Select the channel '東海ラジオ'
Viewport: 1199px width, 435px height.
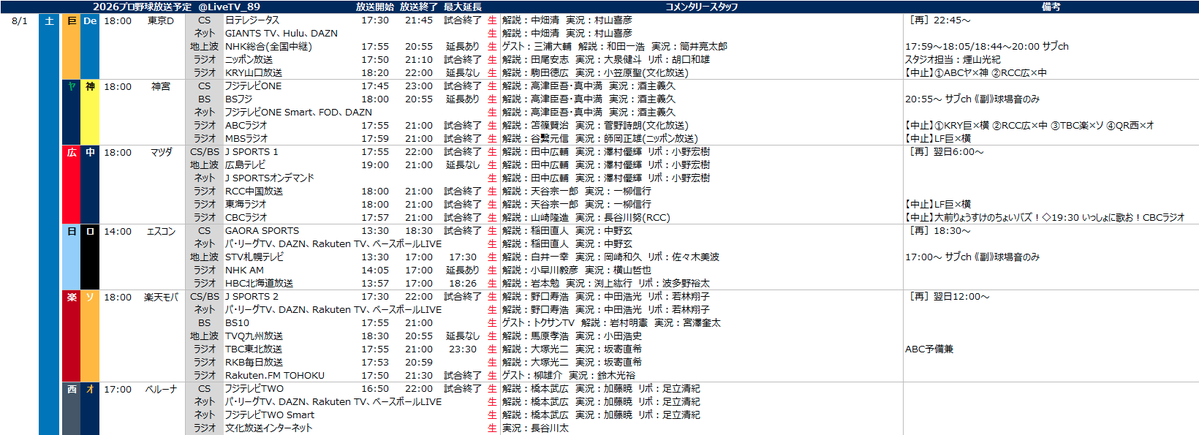(245, 204)
